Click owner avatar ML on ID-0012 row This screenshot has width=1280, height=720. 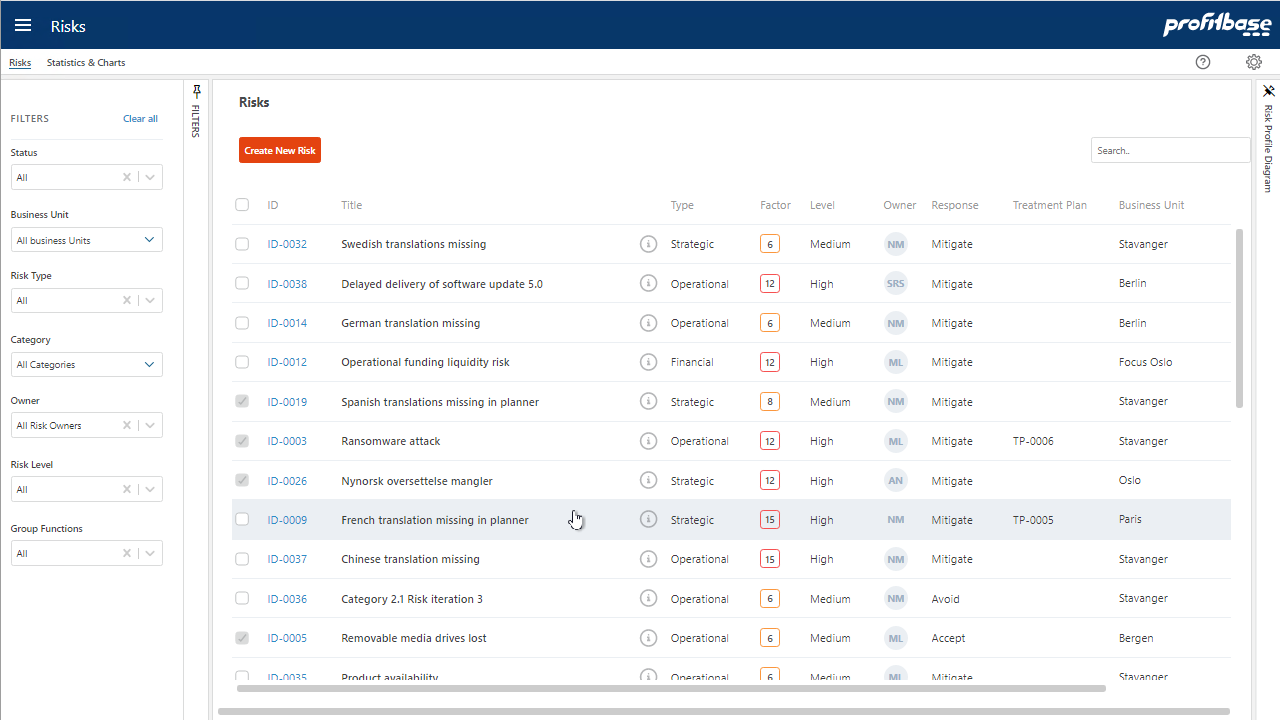tap(895, 362)
